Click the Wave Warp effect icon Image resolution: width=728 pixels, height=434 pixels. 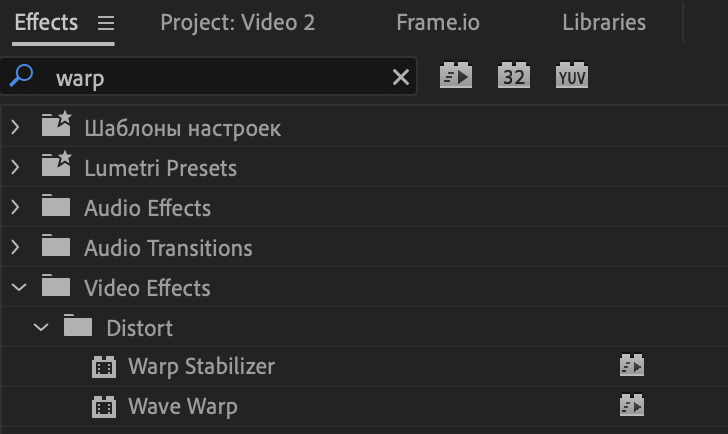click(104, 407)
